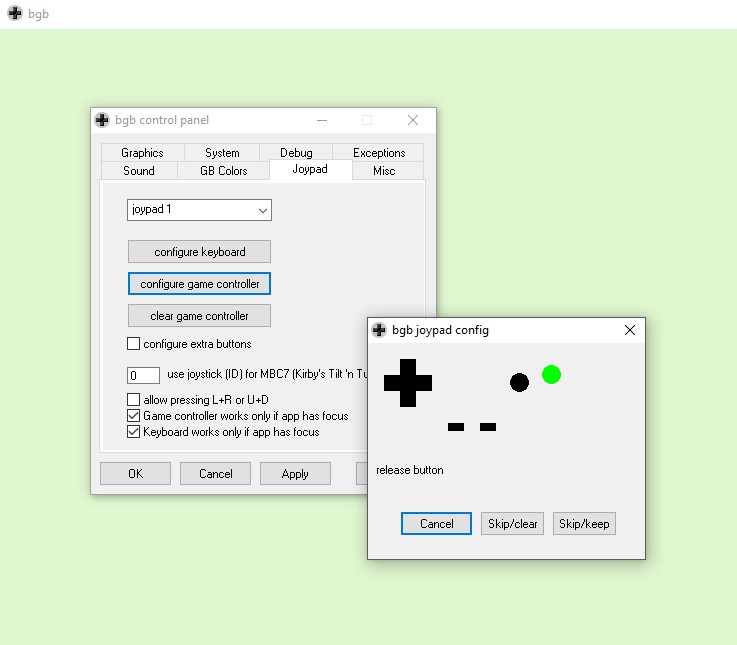Open the GB Colors tab
This screenshot has height=645, width=737.
(x=224, y=171)
